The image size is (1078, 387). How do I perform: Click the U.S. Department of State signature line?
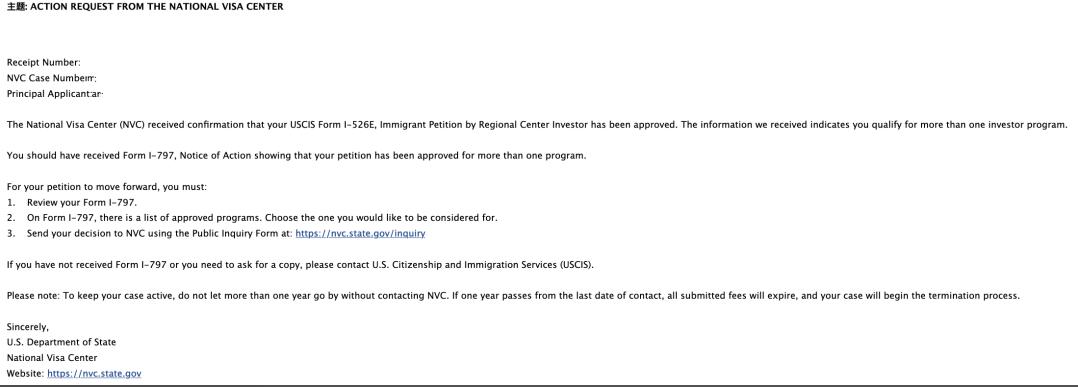[61, 342]
